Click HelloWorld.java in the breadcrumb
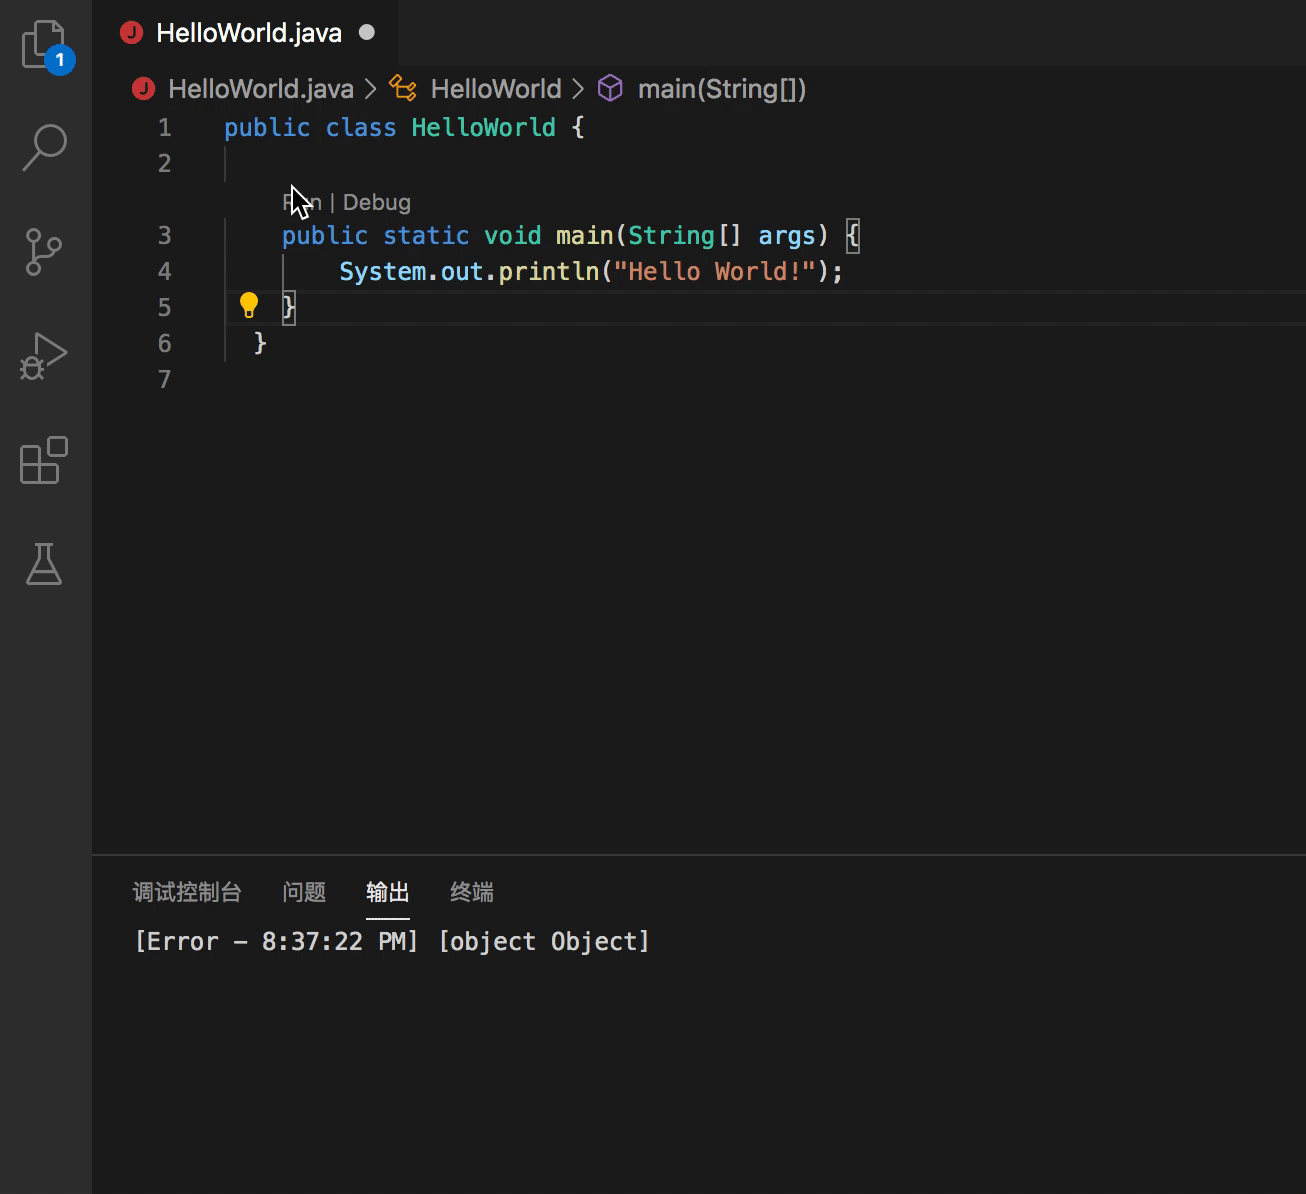This screenshot has height=1194, width=1306. (261, 89)
